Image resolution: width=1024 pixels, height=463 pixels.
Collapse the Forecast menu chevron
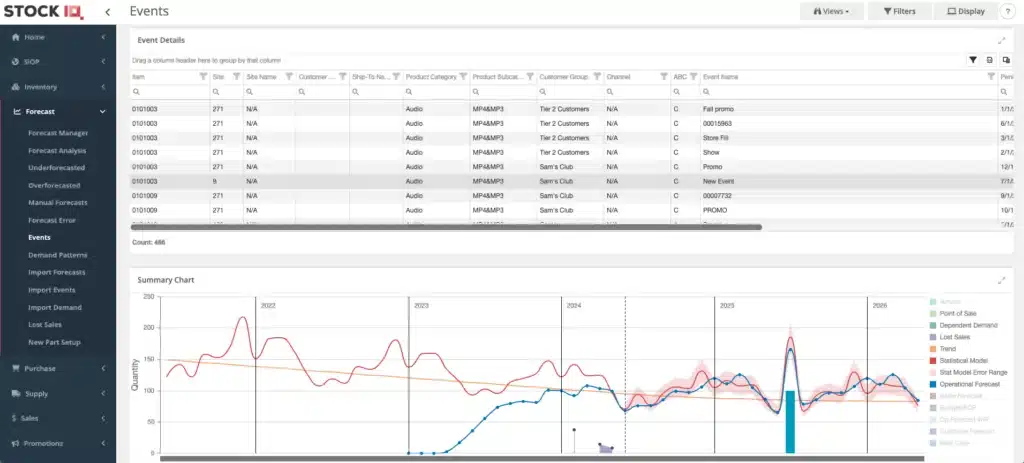[x=103, y=112]
